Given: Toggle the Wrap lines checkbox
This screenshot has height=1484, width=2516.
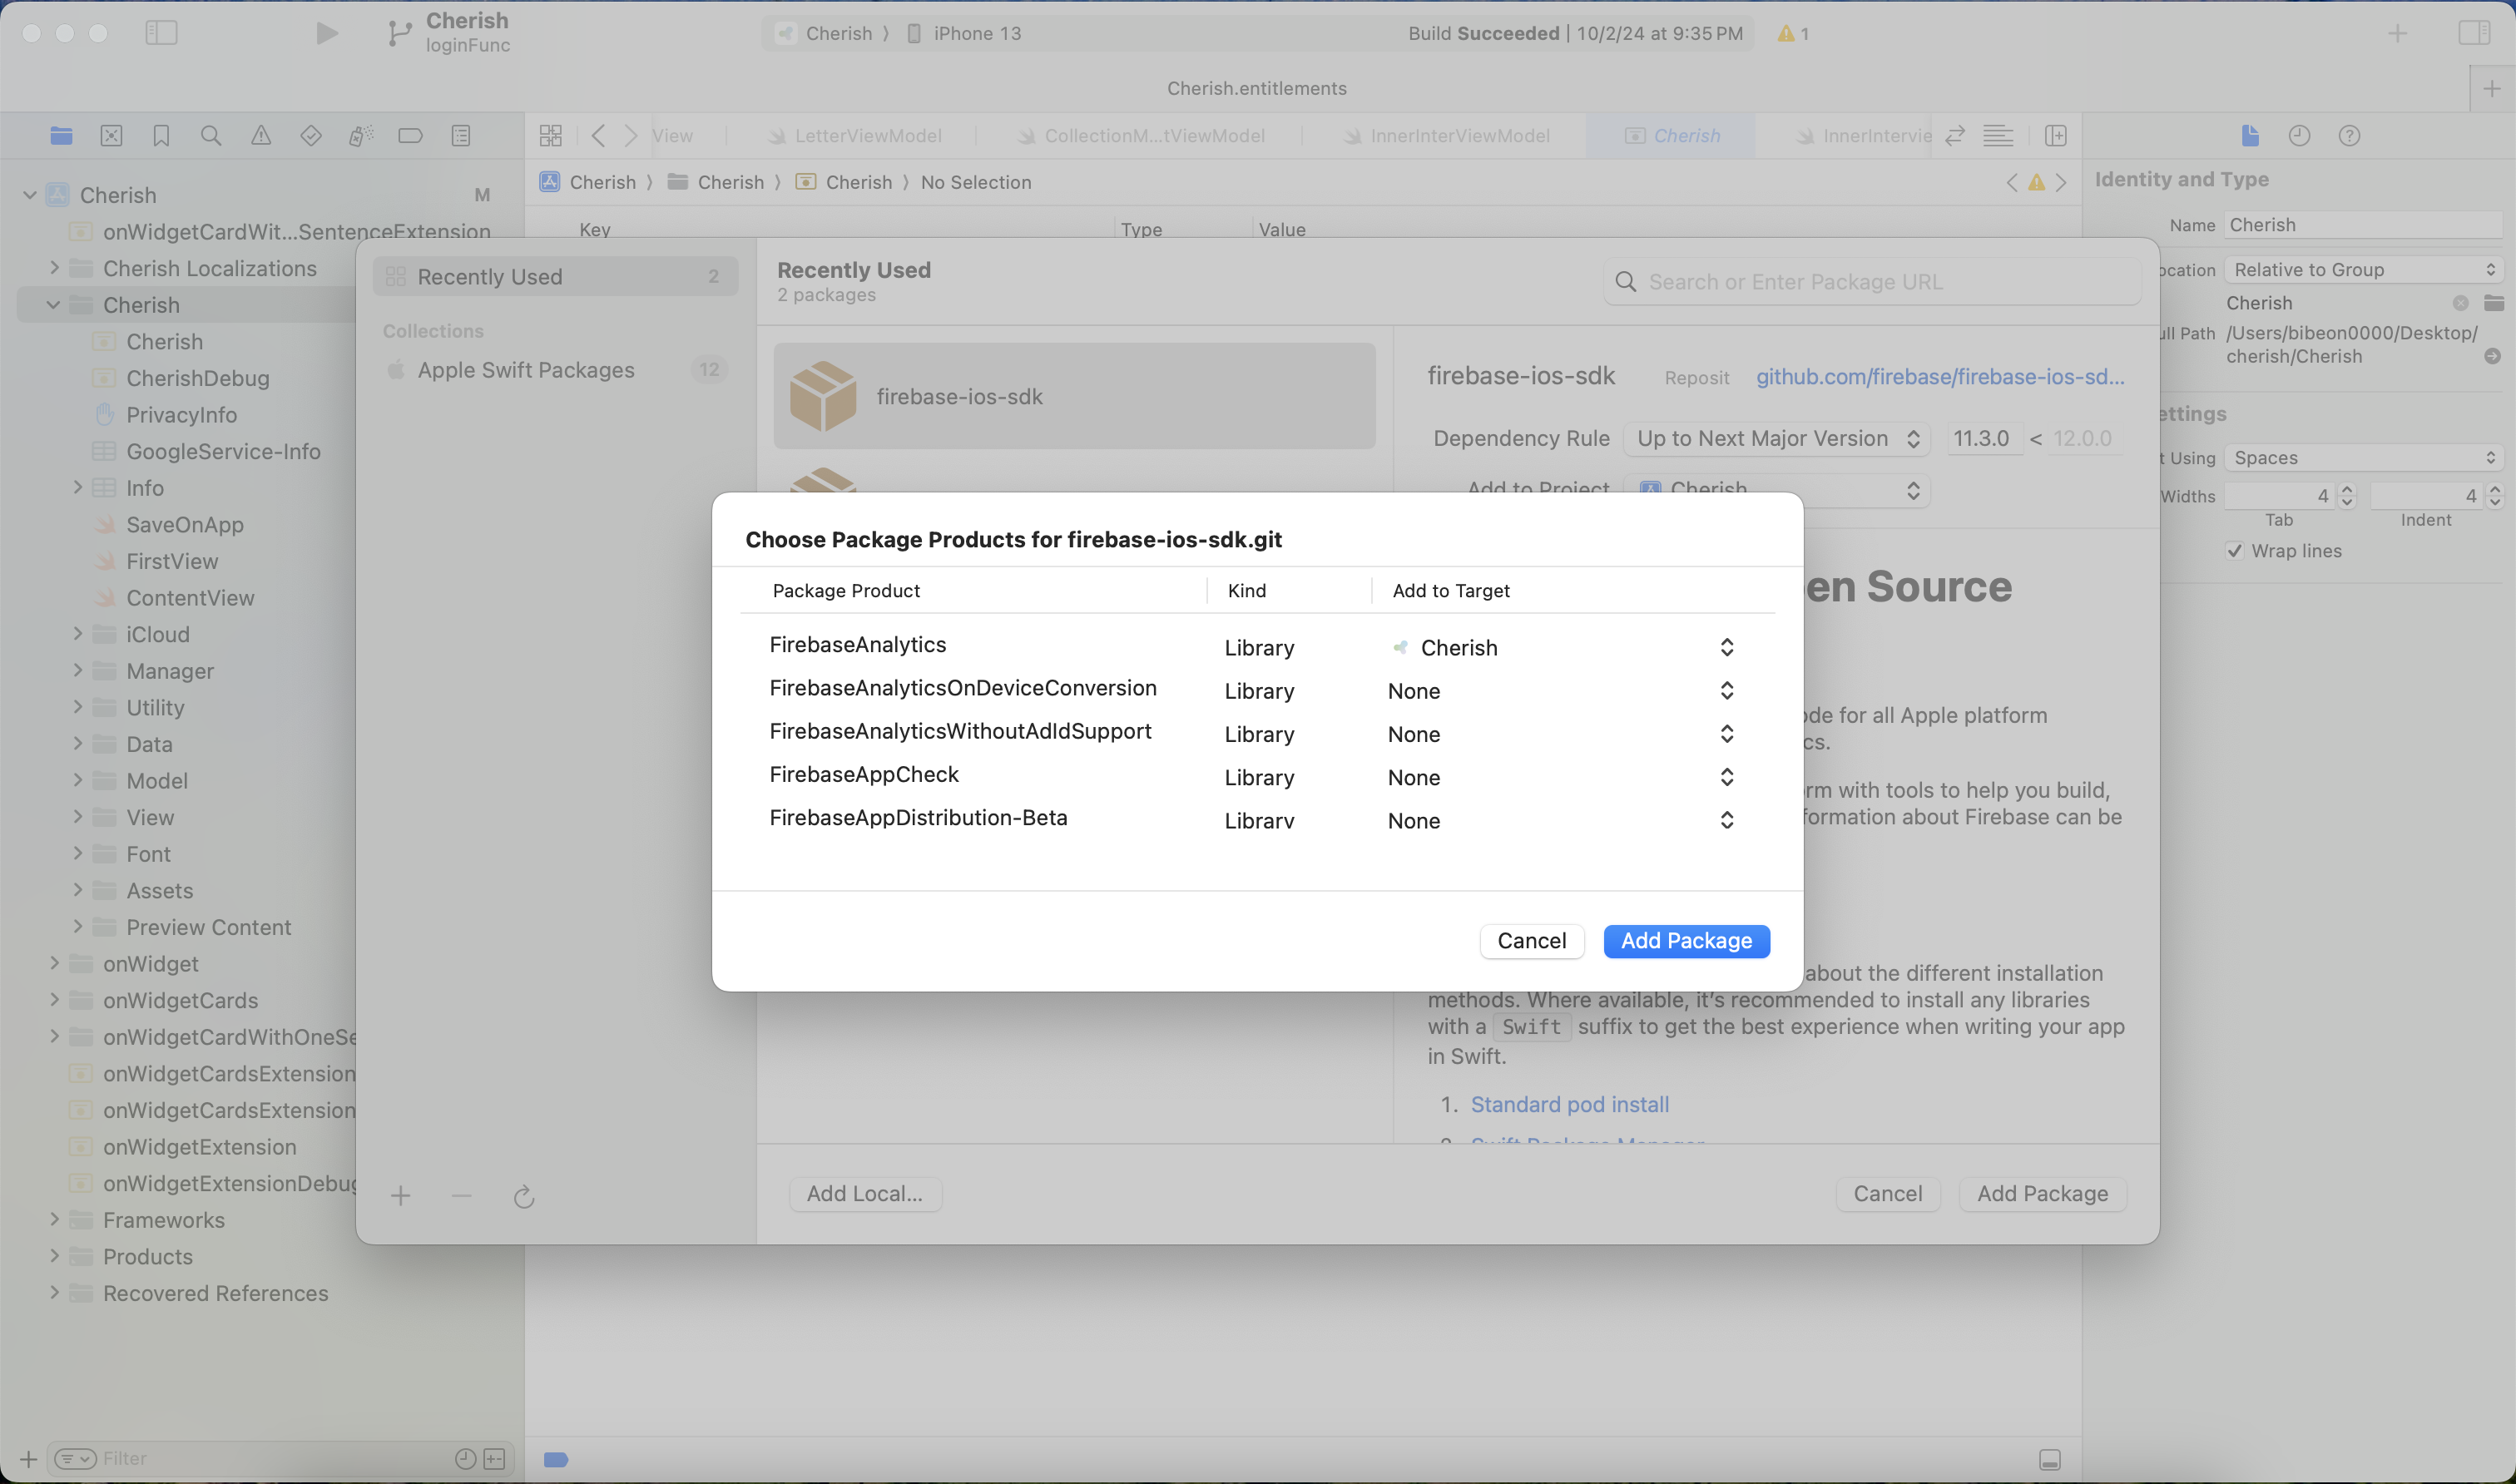Looking at the screenshot, I should 2235,551.
